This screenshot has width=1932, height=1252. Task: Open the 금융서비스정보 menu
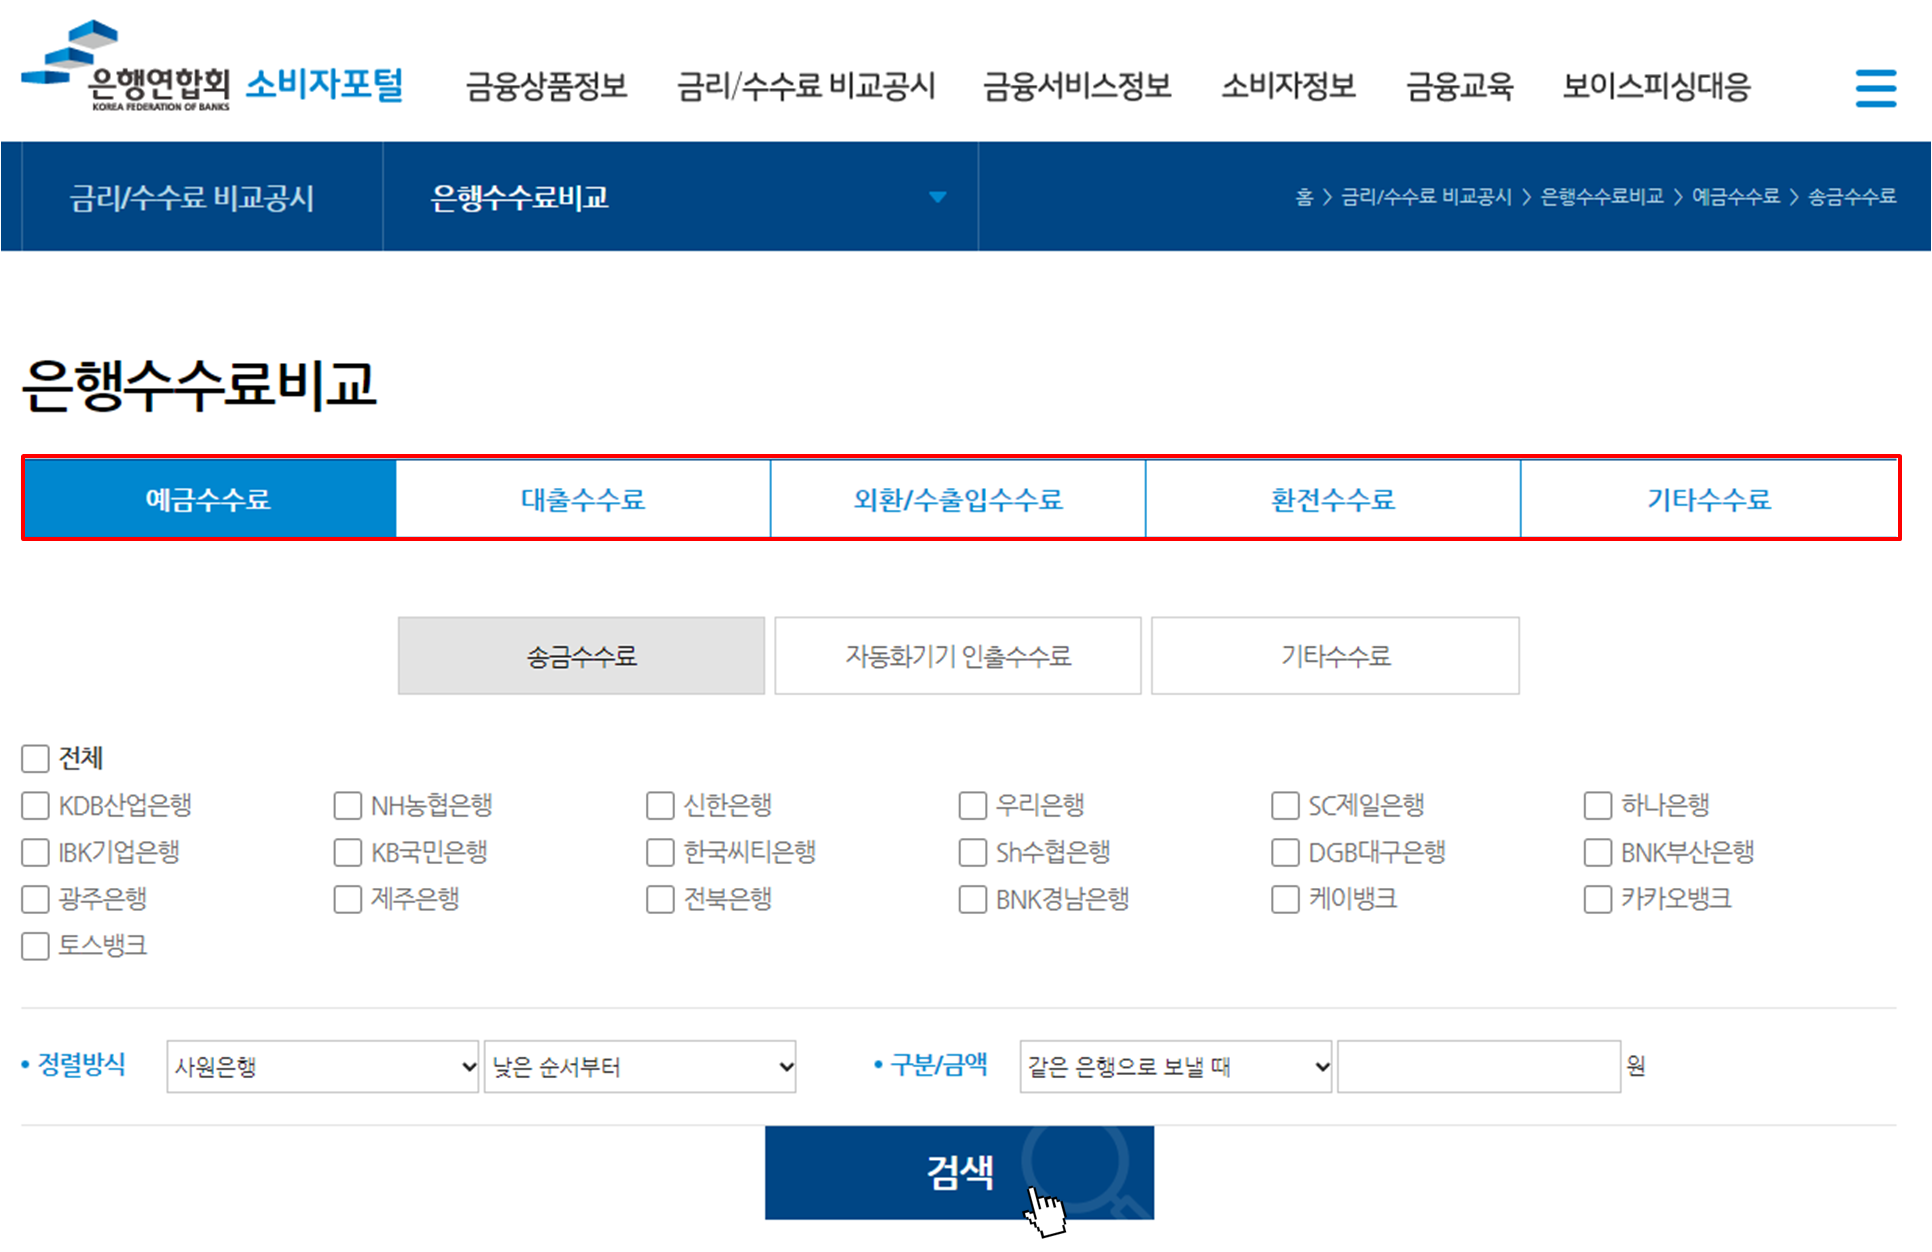coord(1077,86)
